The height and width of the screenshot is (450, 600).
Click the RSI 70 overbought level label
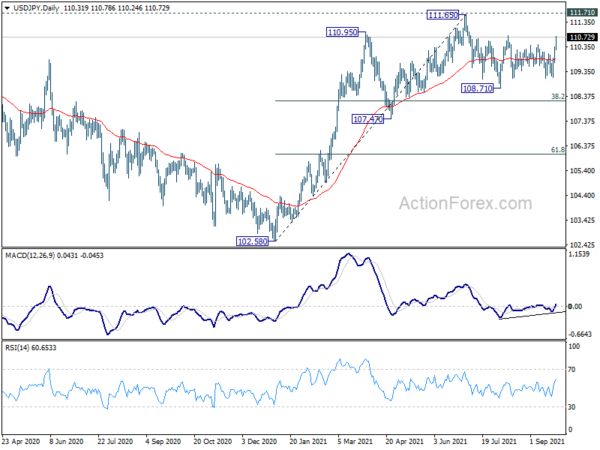572,369
